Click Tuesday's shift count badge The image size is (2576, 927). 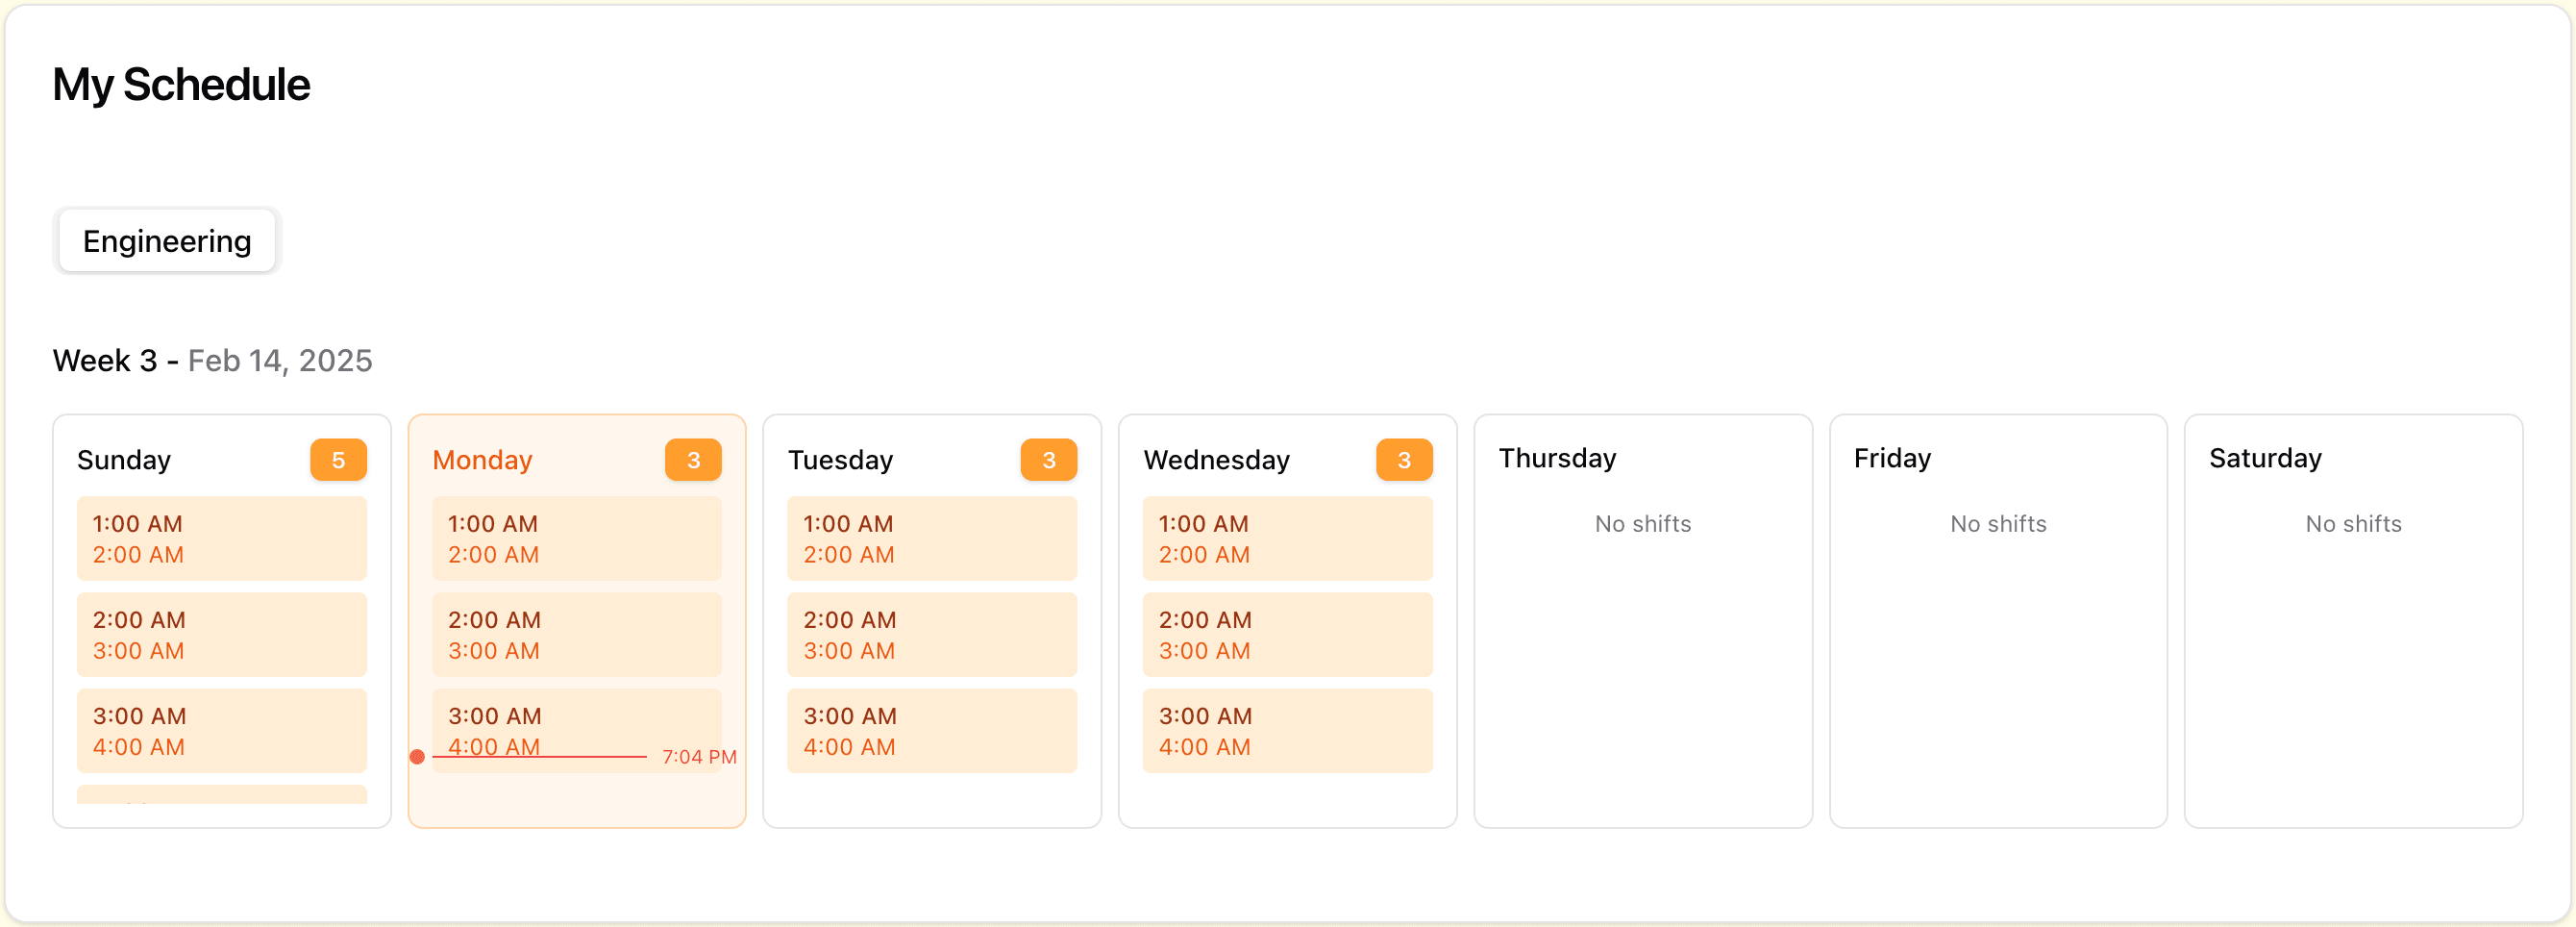coord(1048,460)
